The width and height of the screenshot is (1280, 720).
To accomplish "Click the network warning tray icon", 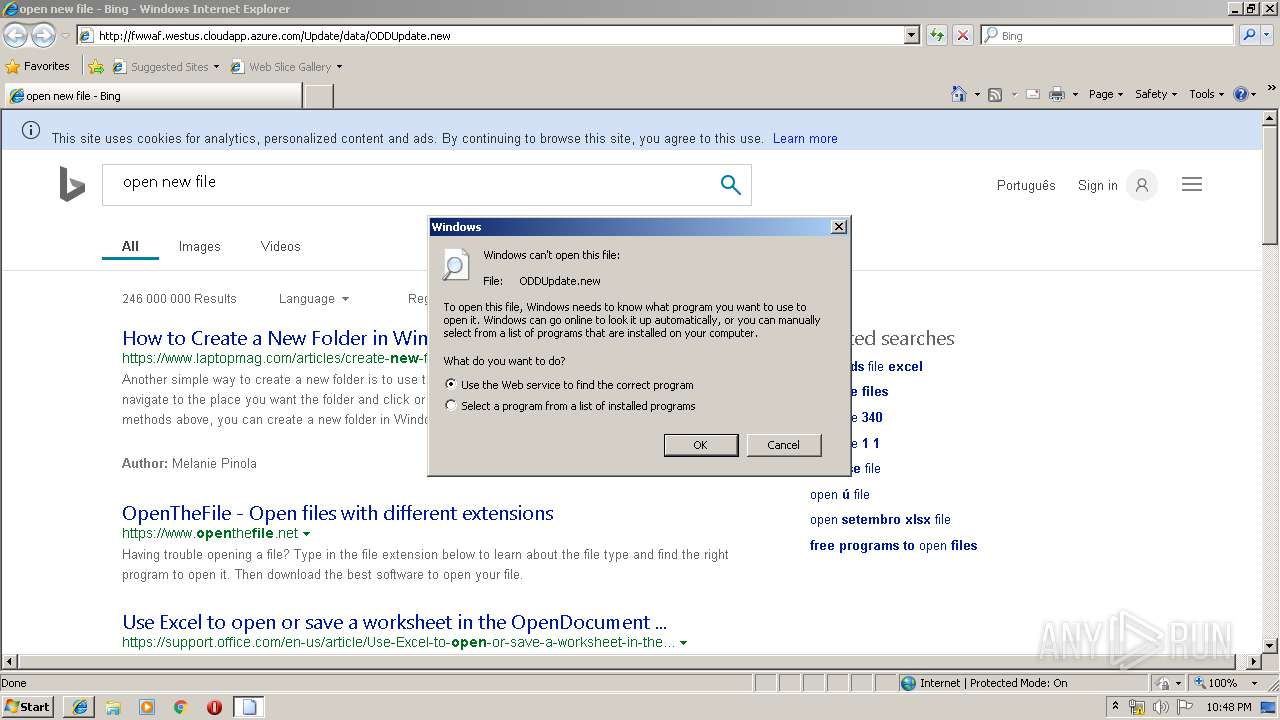I will tap(1137, 707).
